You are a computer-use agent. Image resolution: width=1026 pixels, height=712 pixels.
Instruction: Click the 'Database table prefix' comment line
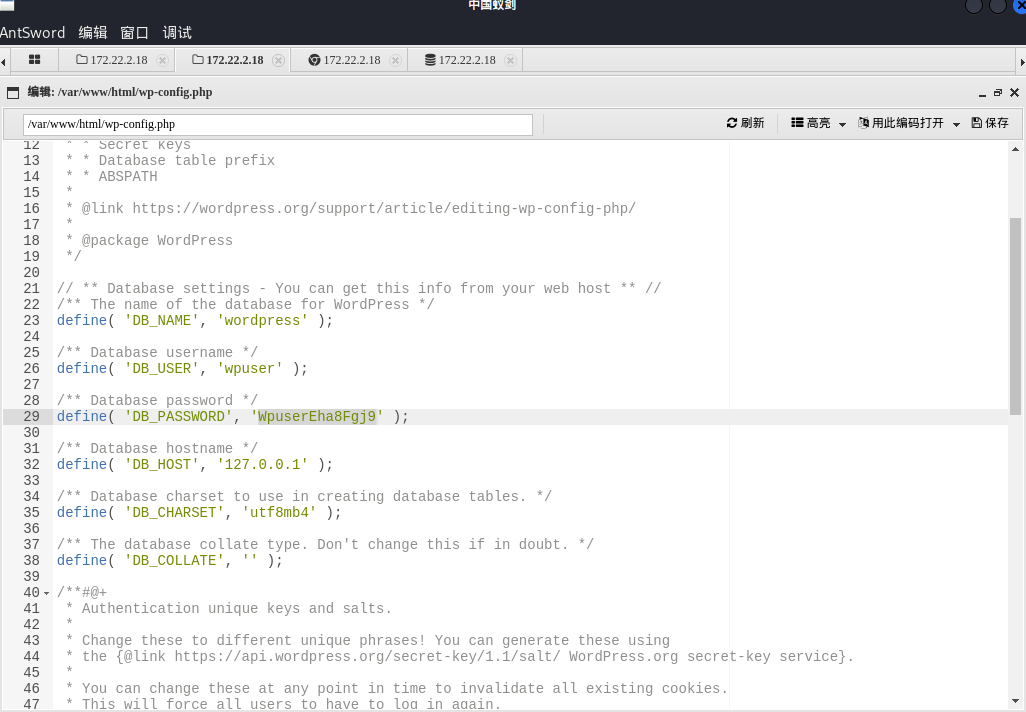186,161
